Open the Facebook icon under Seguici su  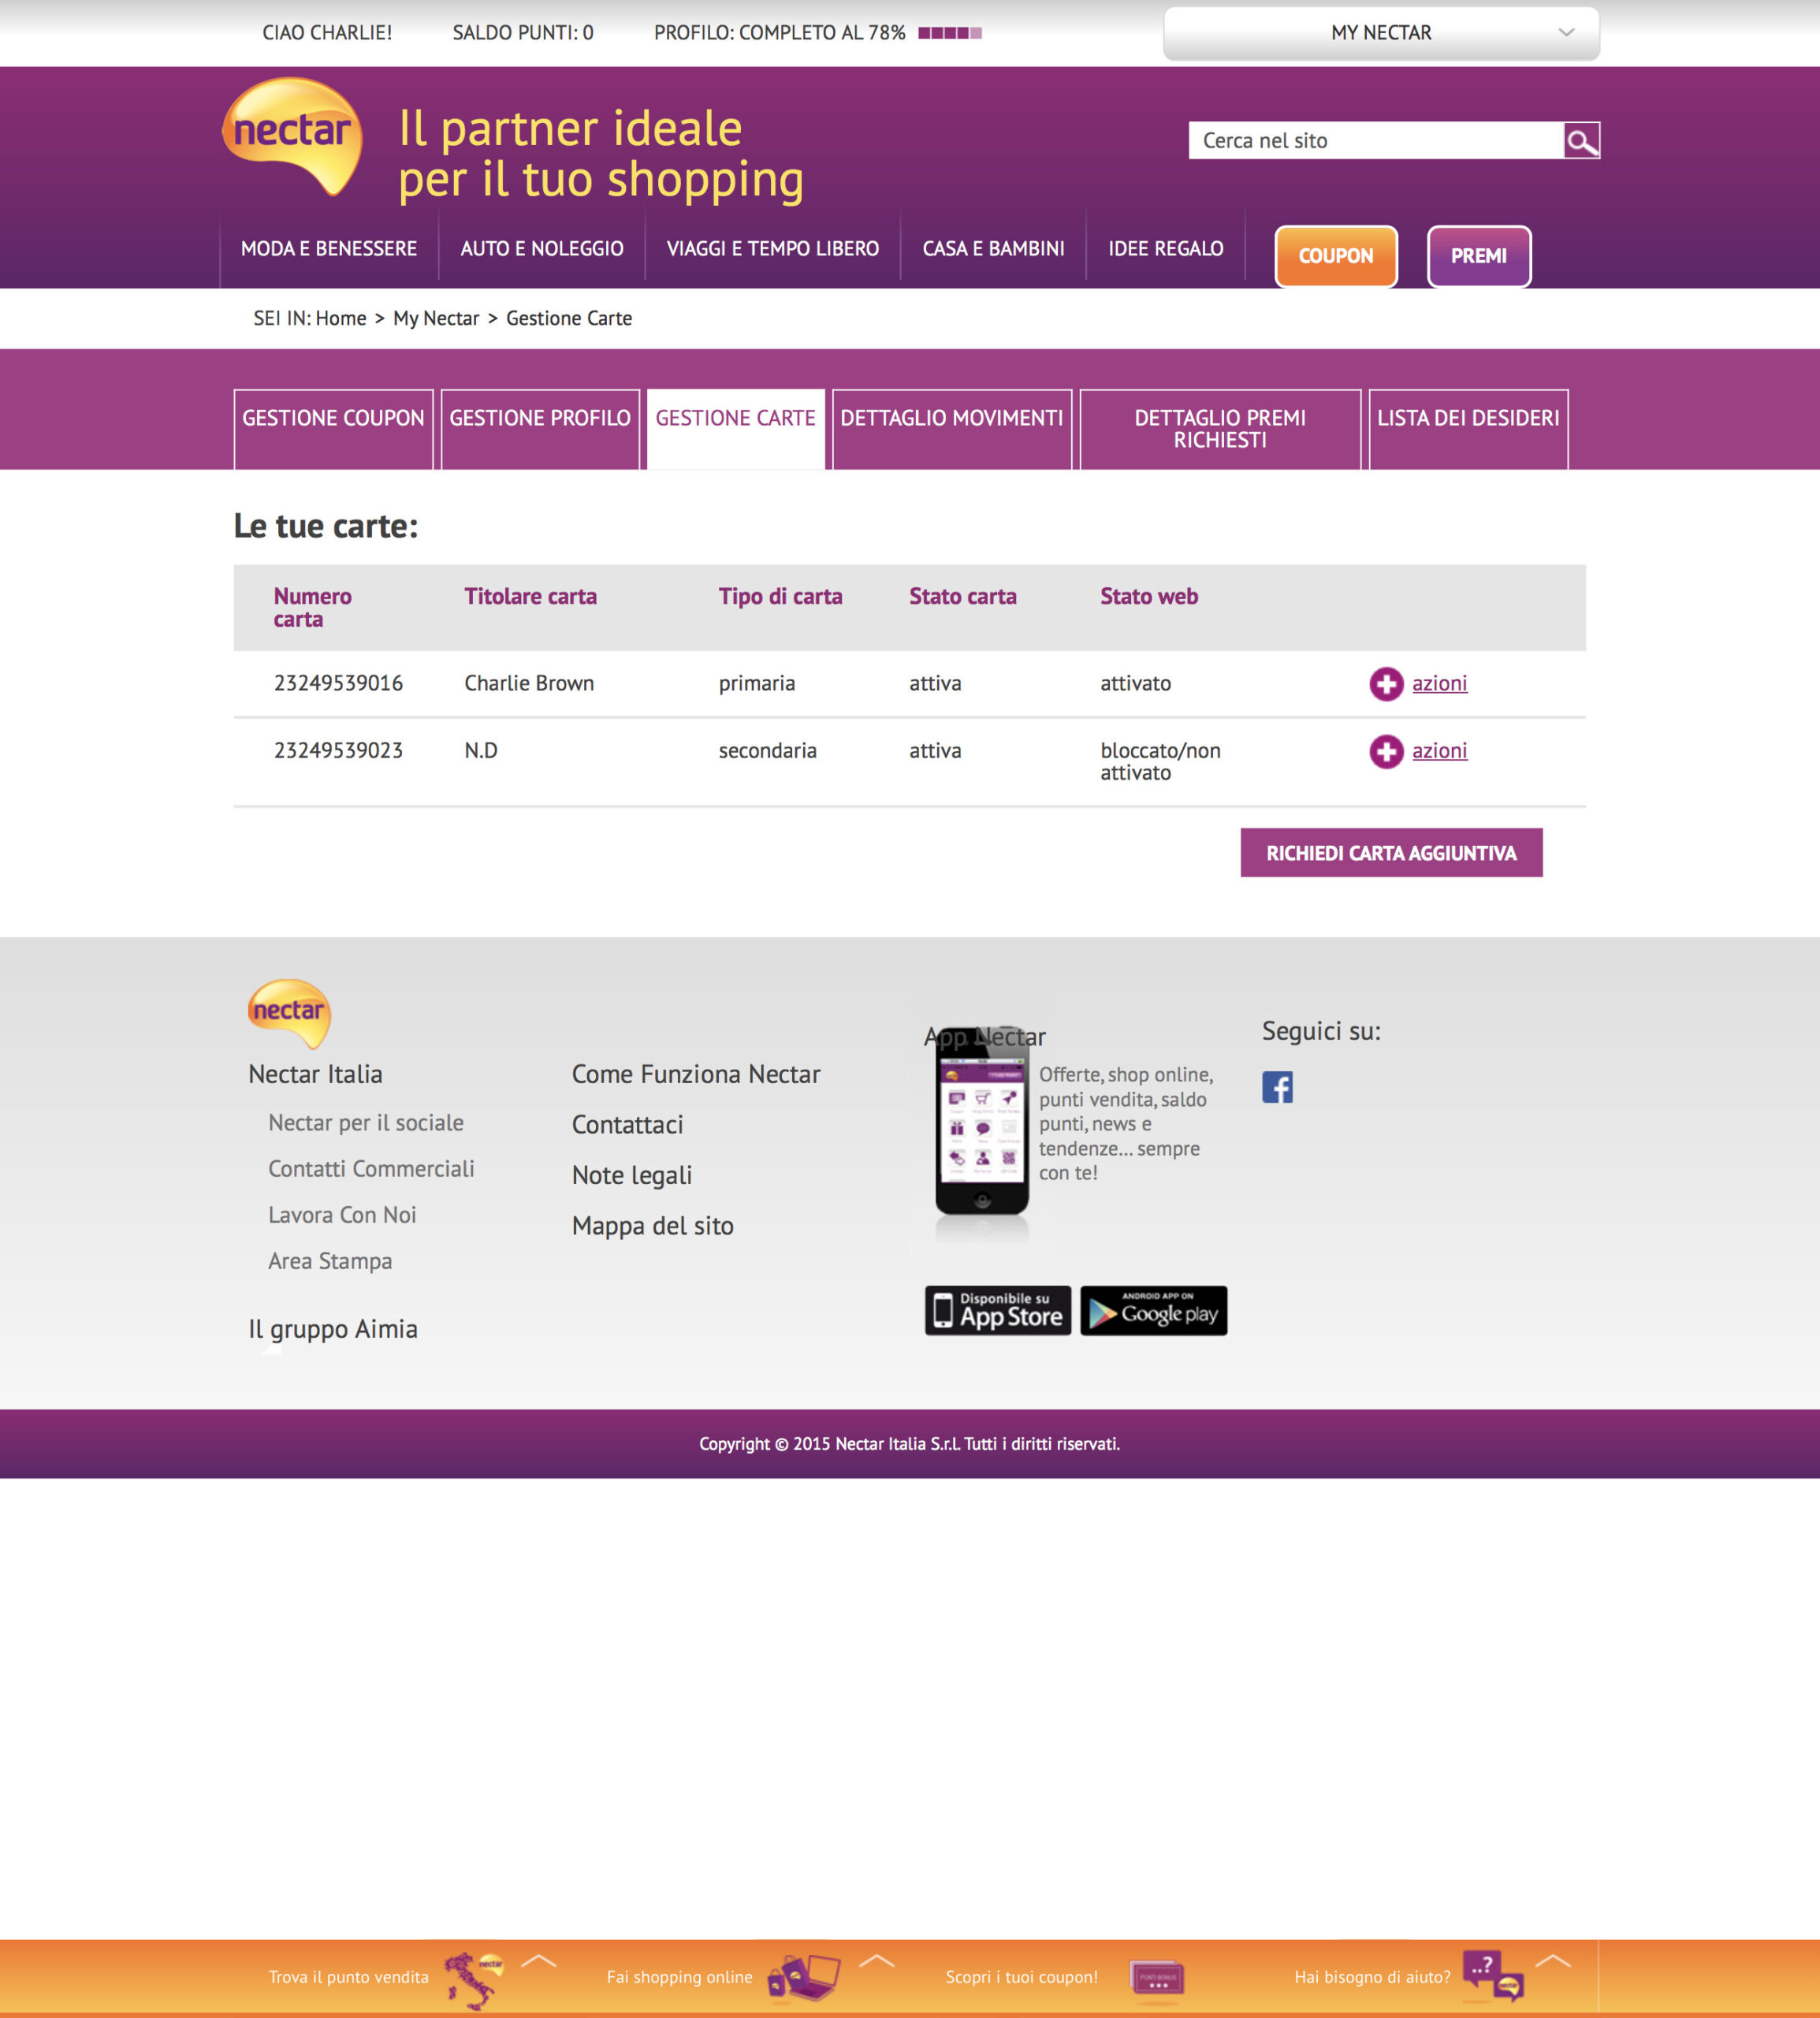coord(1277,1087)
